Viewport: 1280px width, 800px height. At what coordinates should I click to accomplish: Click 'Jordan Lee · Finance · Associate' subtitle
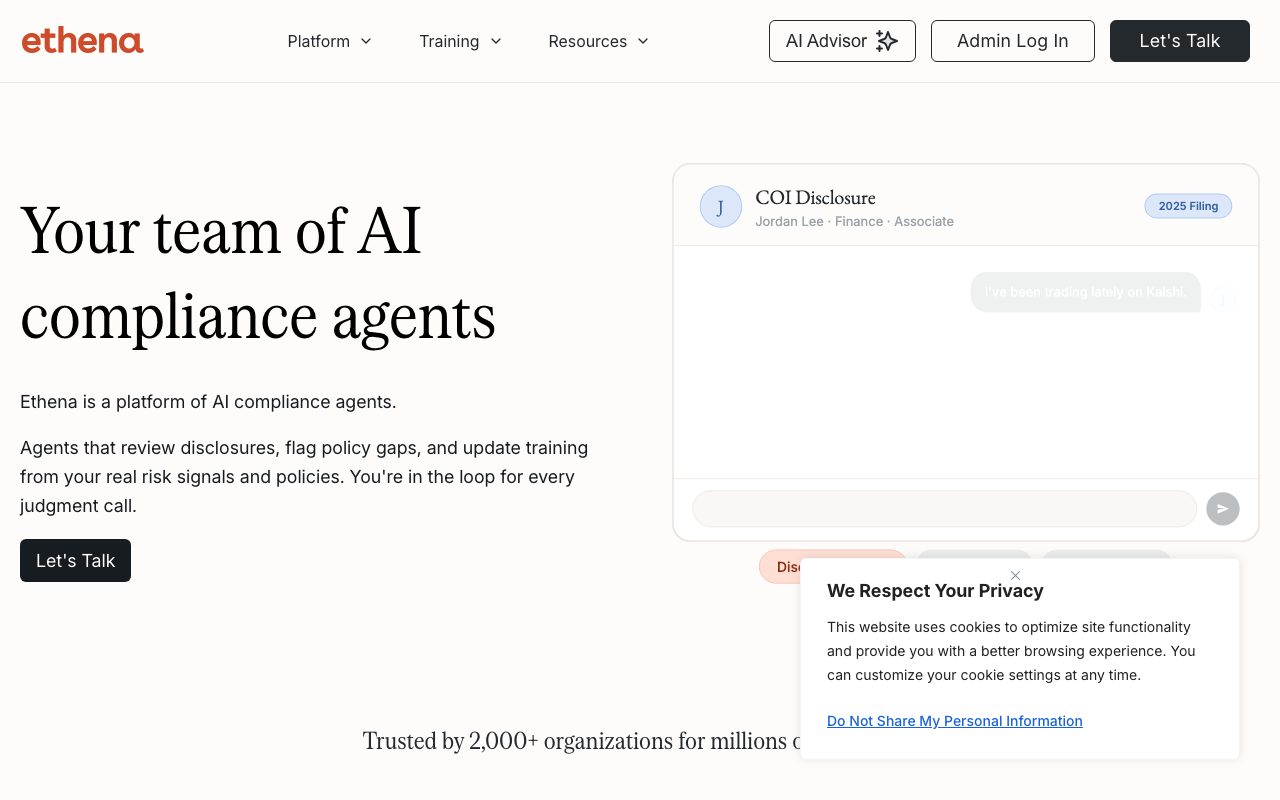854,221
